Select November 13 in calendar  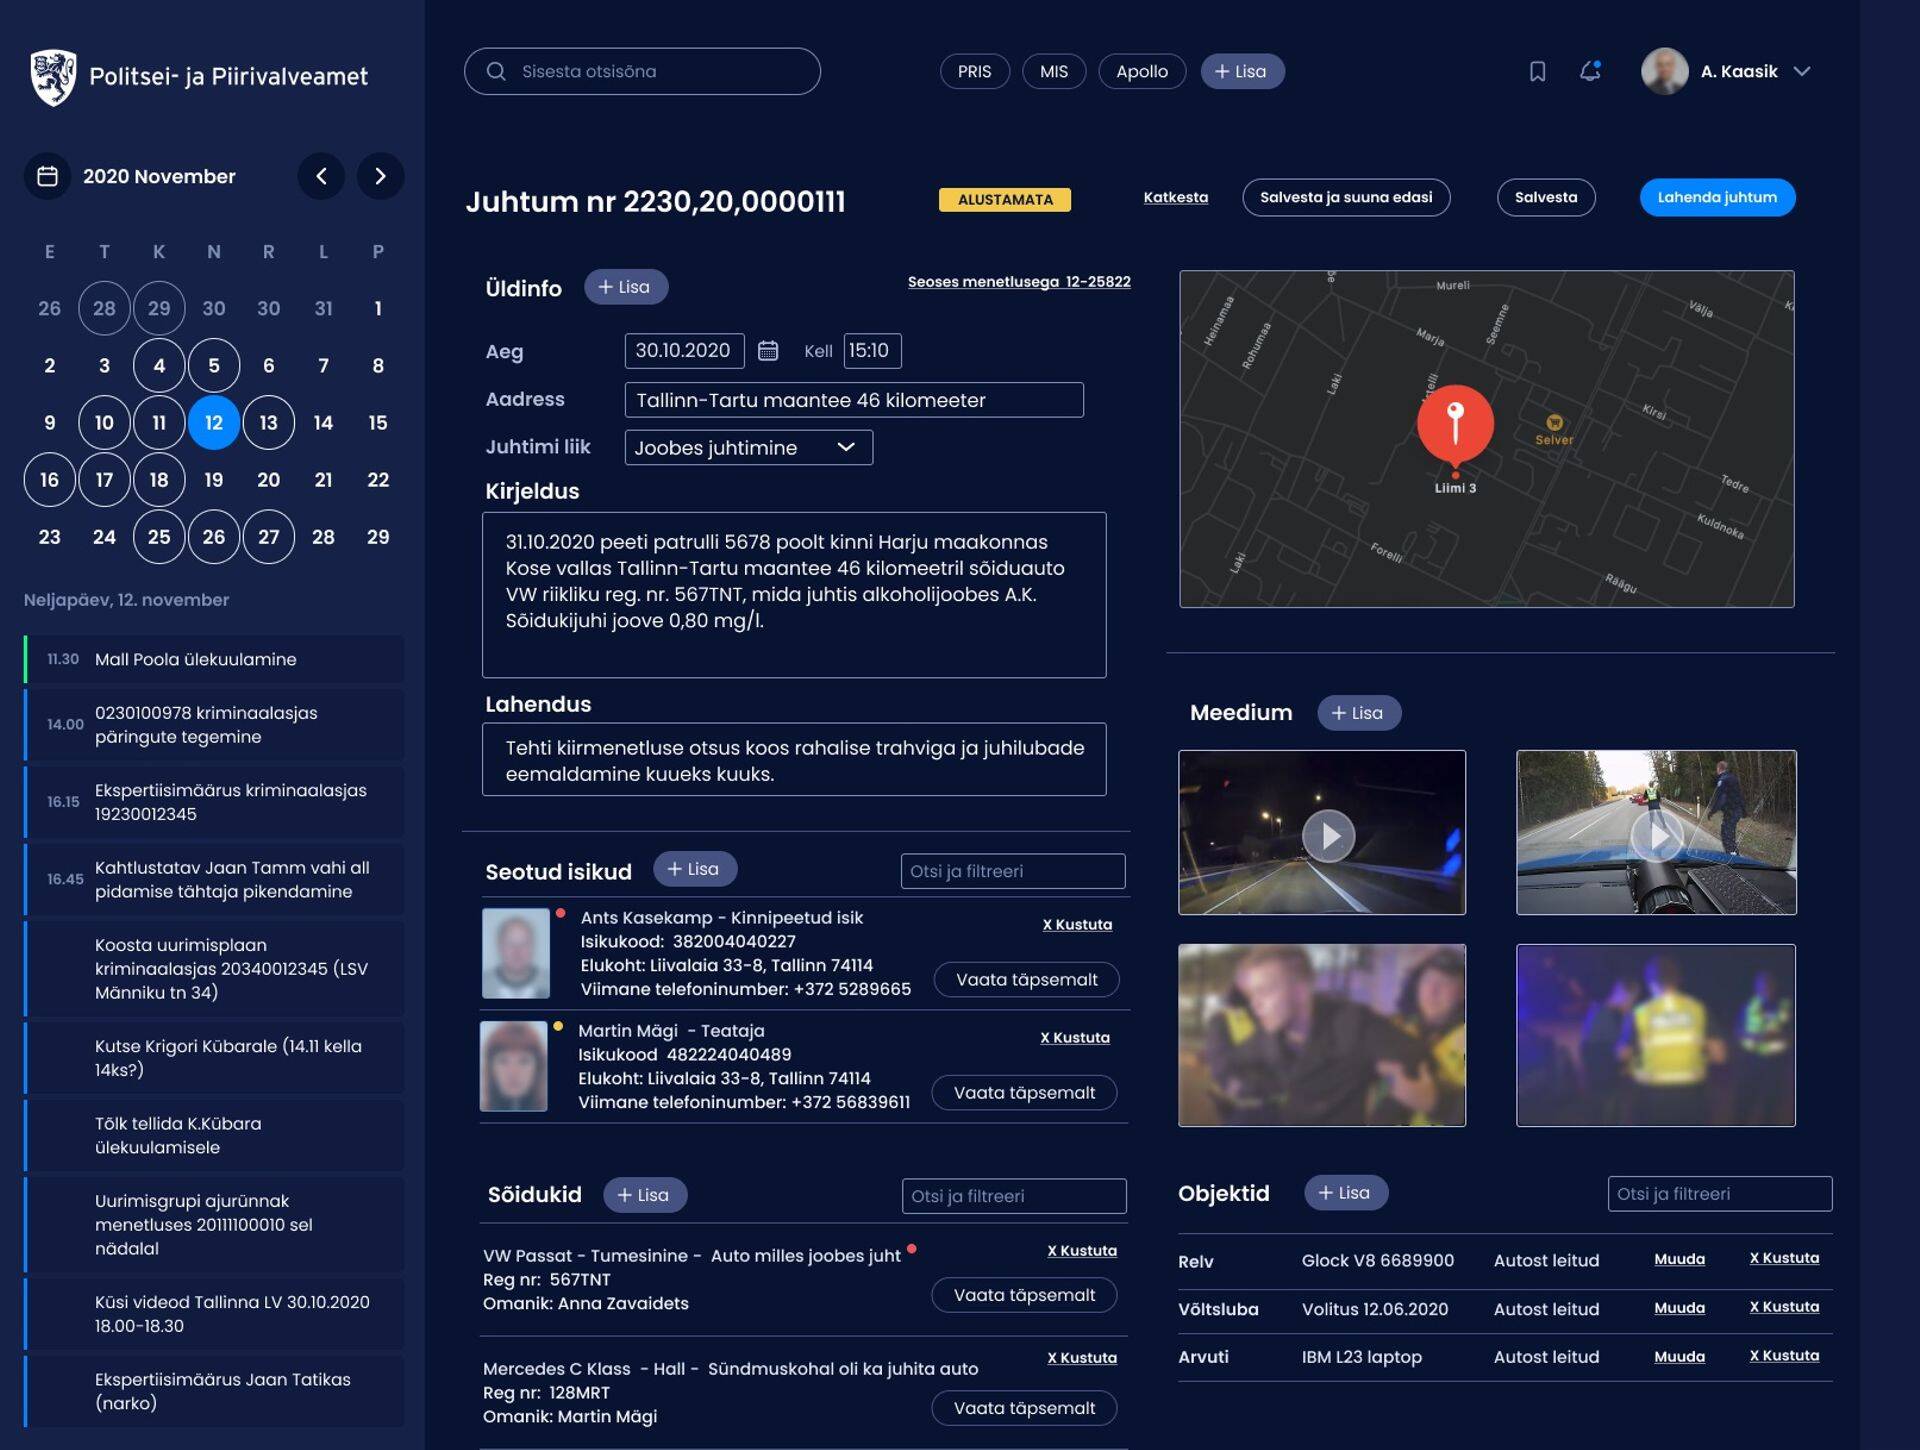tap(268, 422)
